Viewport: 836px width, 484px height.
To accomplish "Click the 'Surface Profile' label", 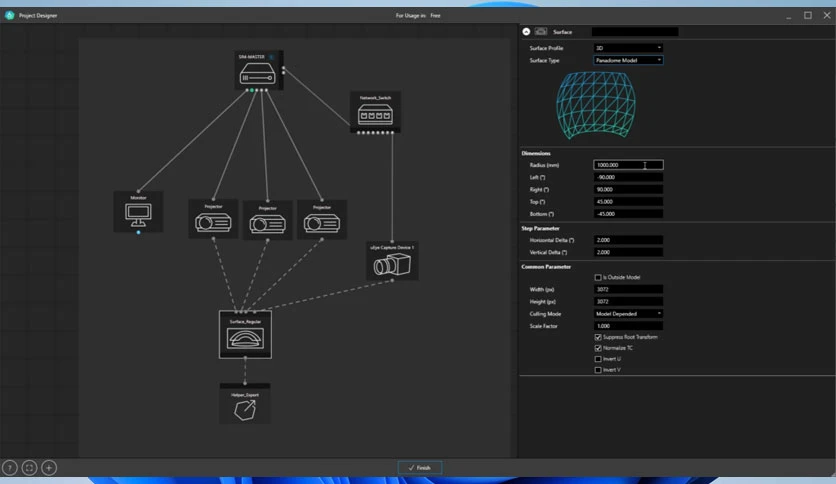I will pyautogui.click(x=546, y=48).
